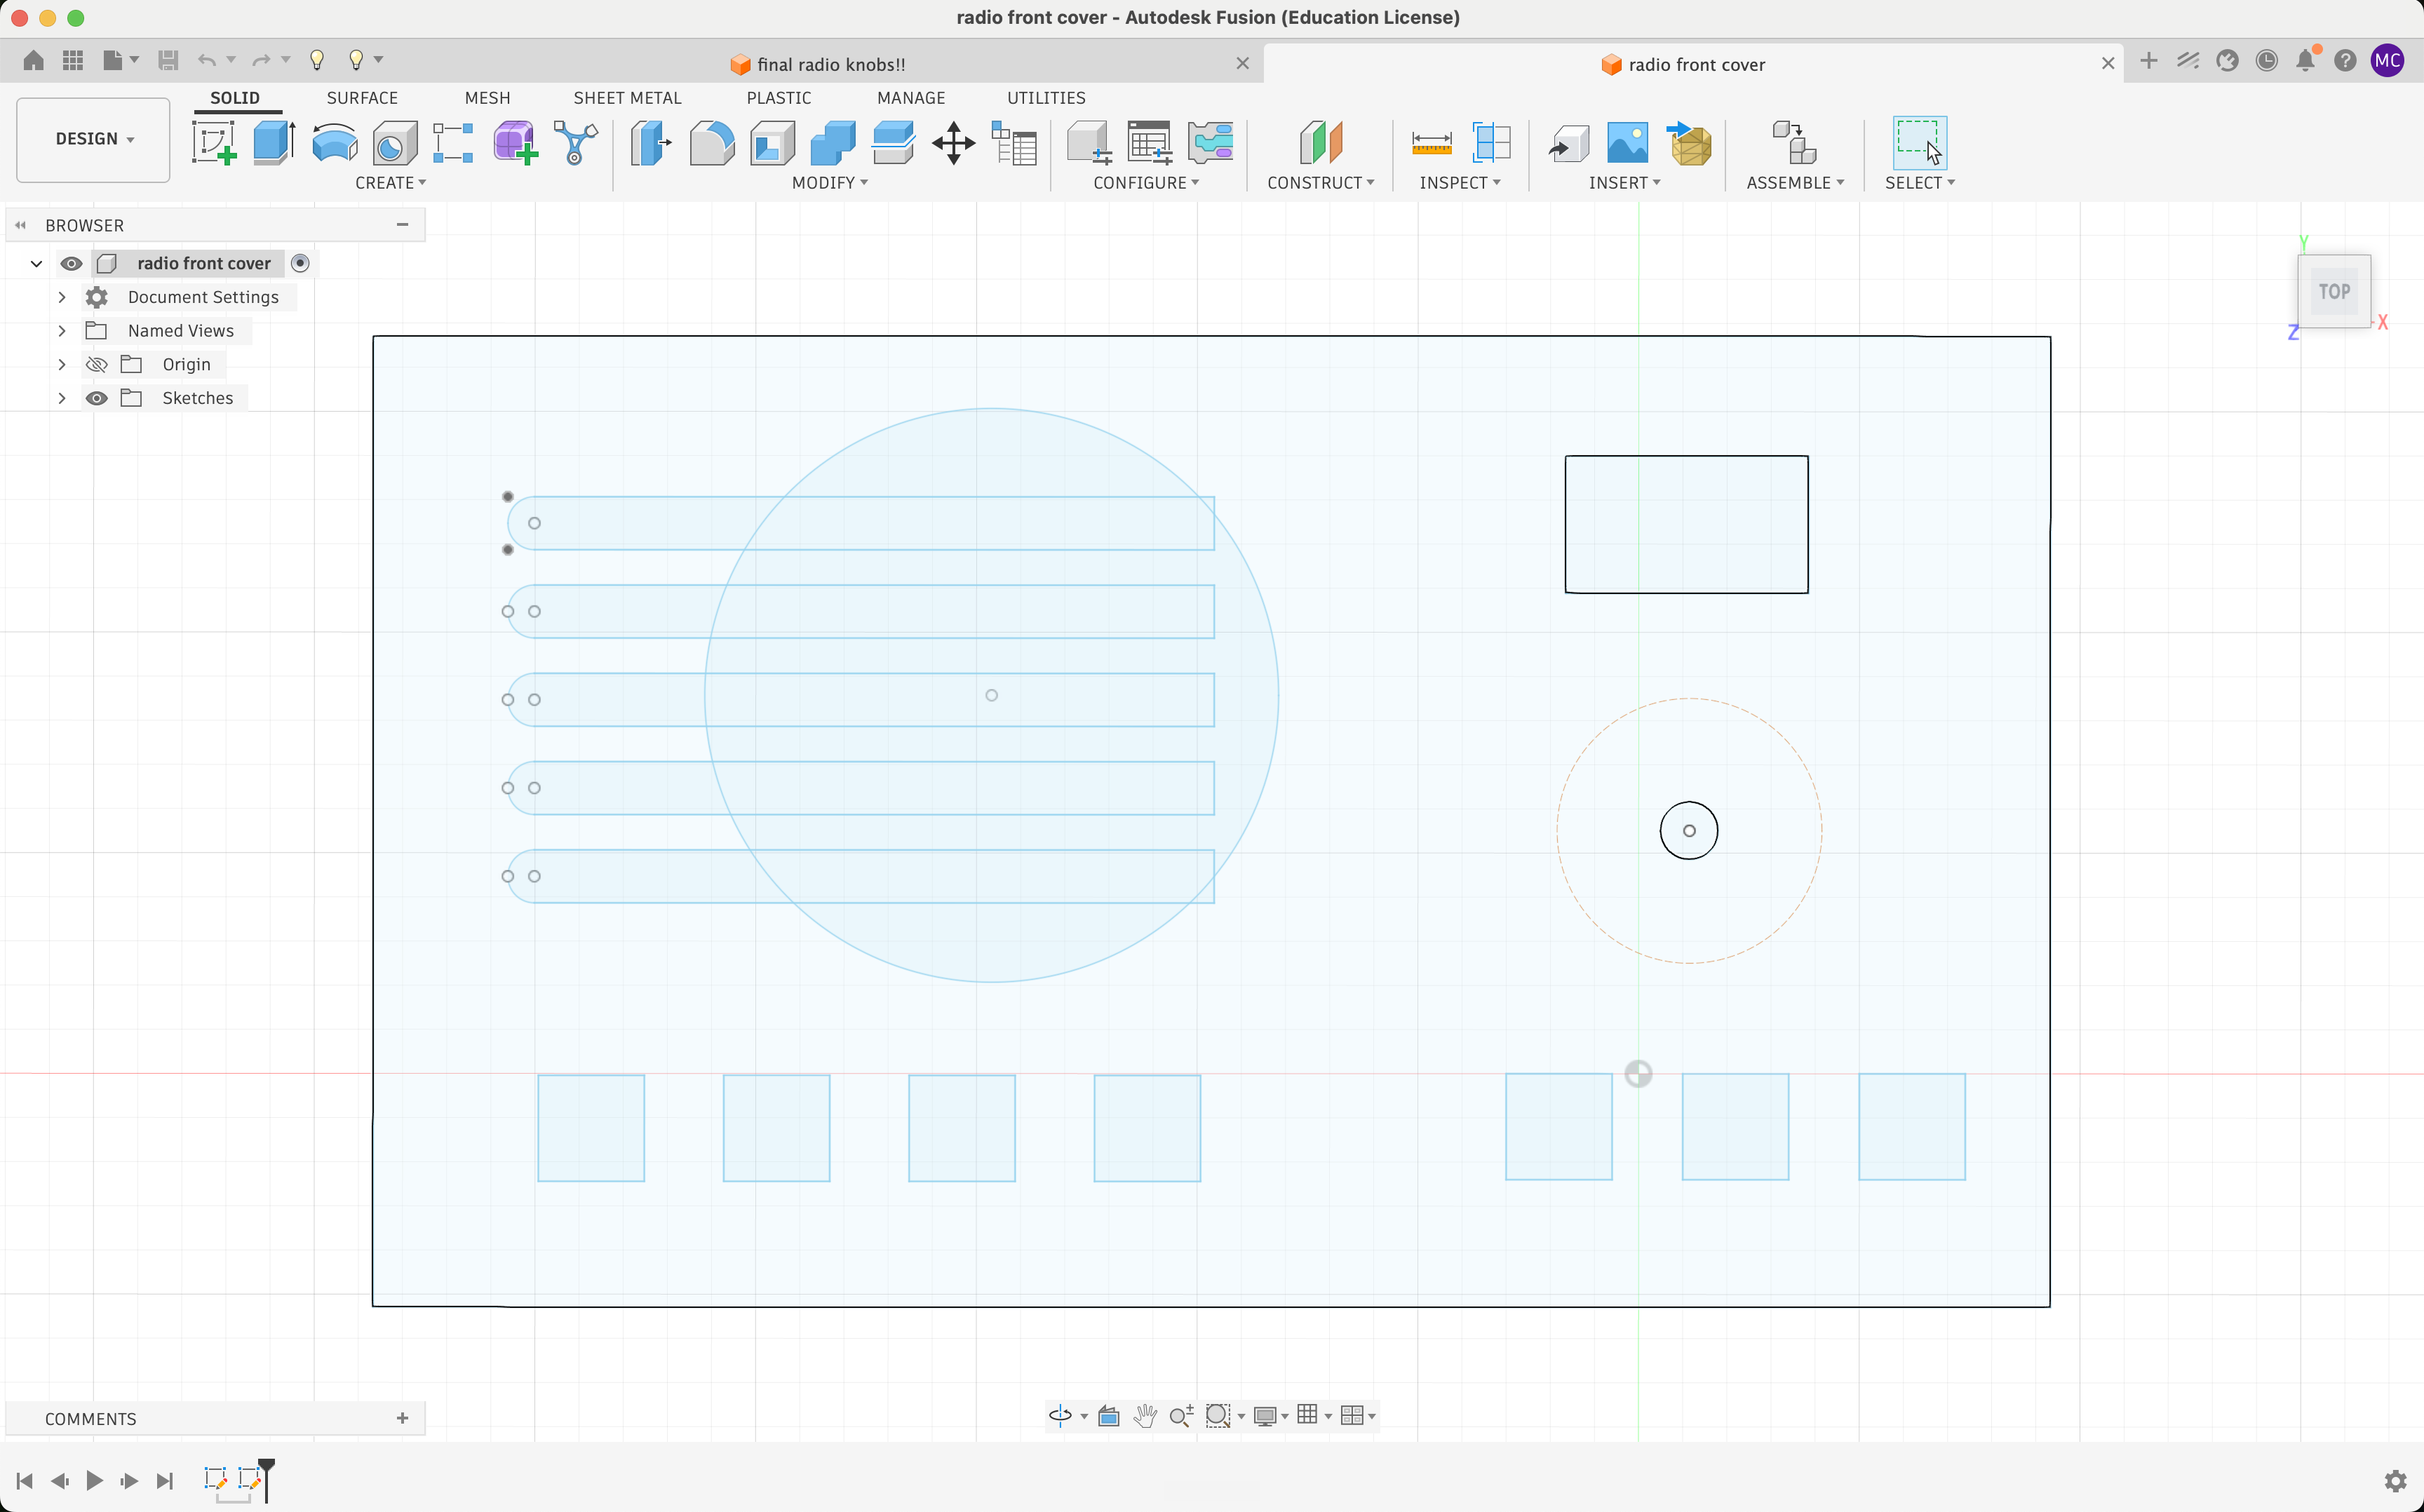This screenshot has height=1512, width=2424.
Task: Select the Revolve tool
Action: 334,143
